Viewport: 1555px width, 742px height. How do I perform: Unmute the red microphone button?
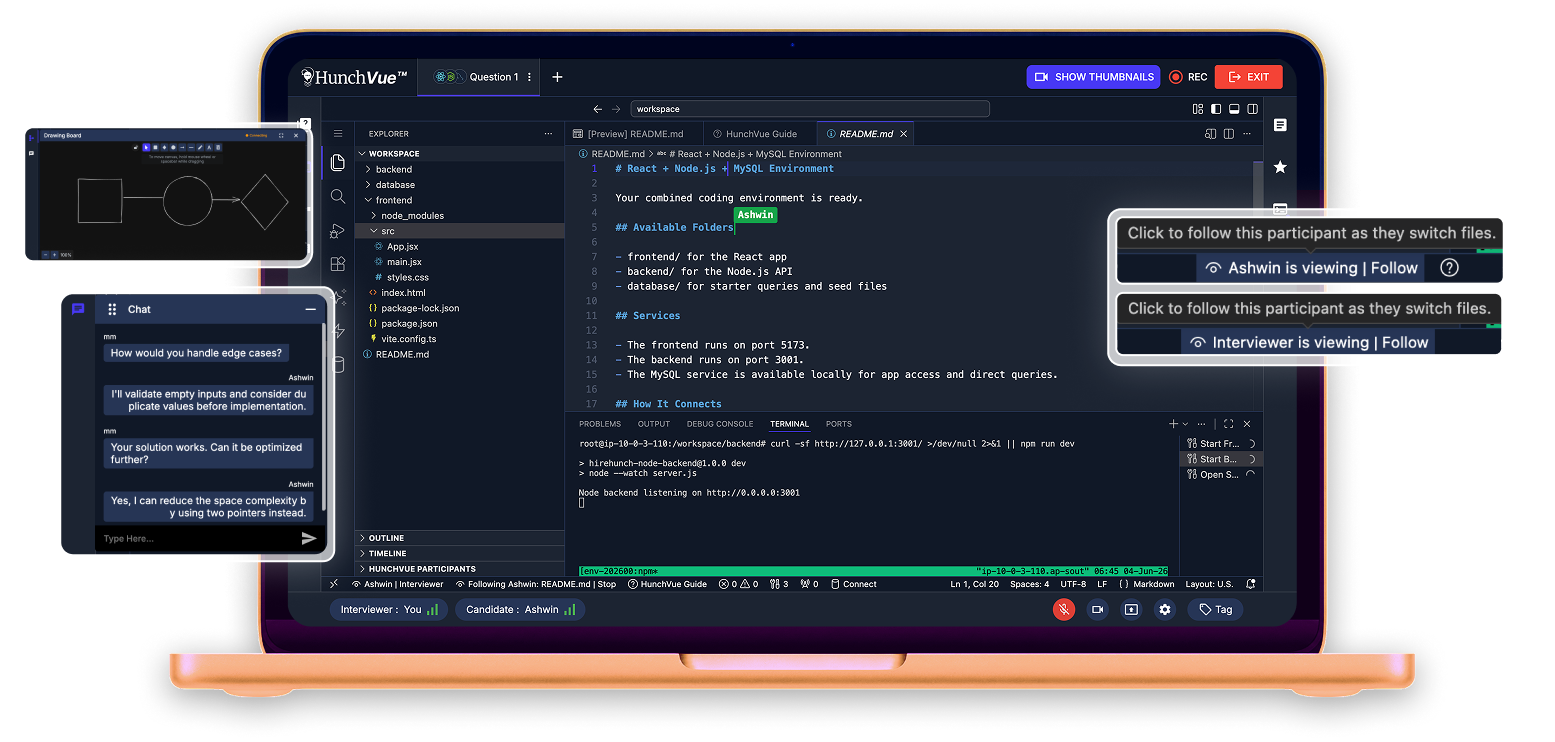(1064, 609)
